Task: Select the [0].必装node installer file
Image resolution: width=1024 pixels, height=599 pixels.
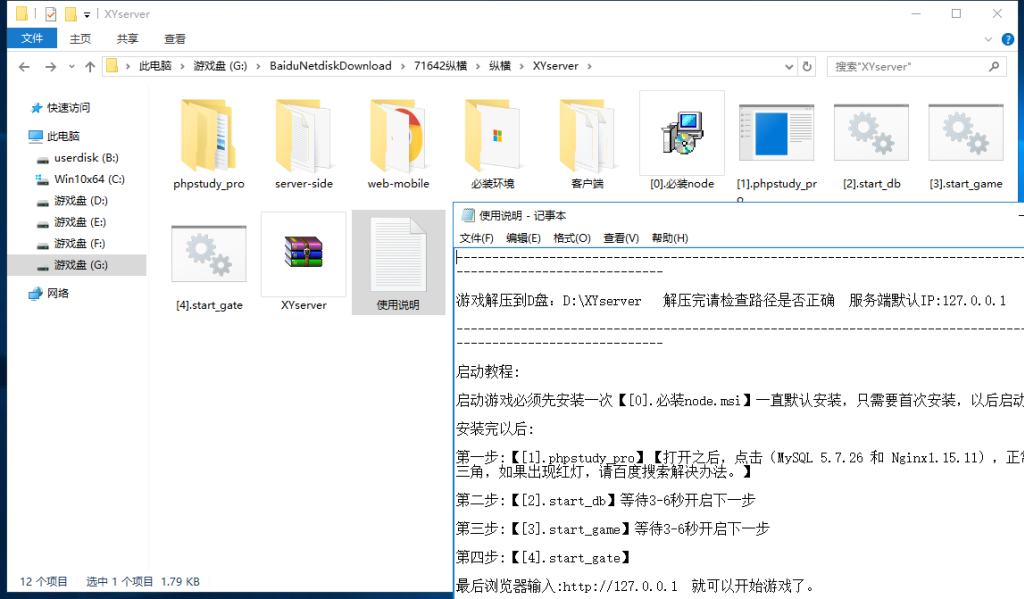Action: tap(682, 142)
